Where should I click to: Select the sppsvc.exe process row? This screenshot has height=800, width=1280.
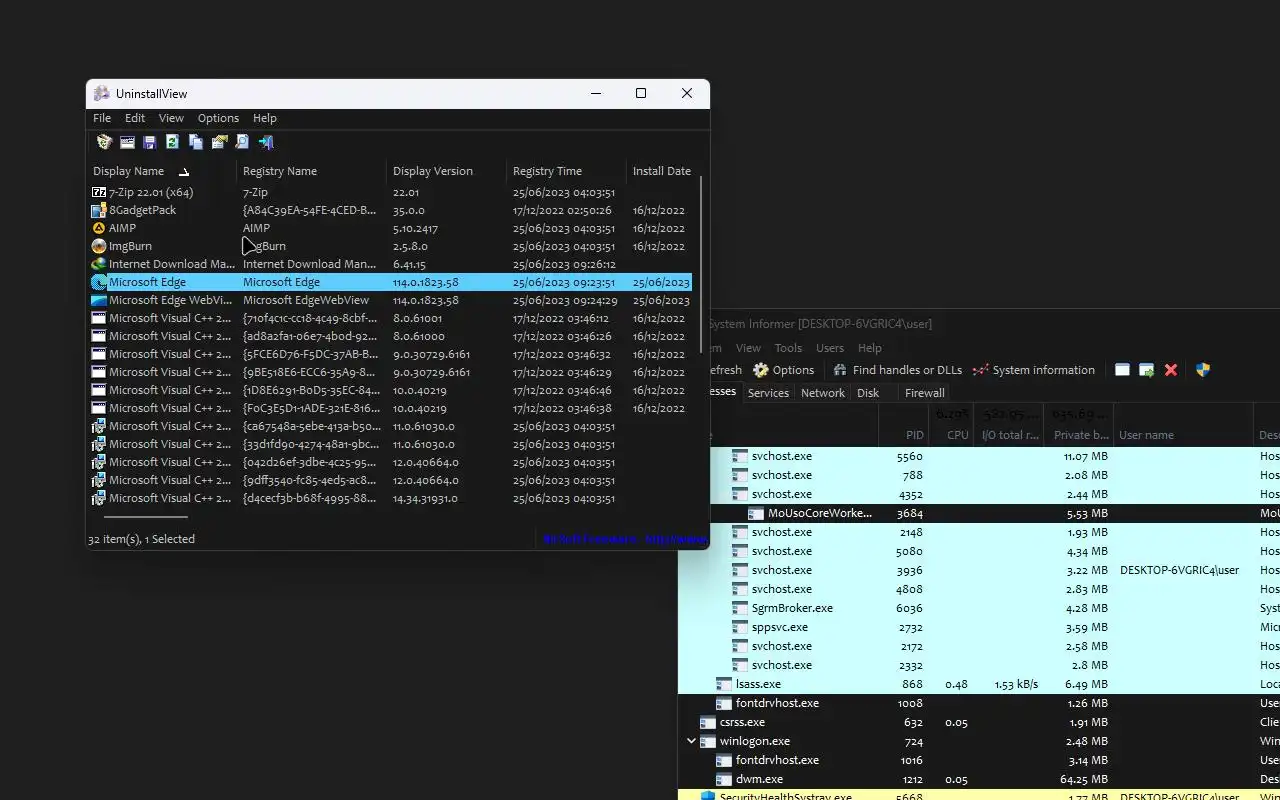coord(979,627)
